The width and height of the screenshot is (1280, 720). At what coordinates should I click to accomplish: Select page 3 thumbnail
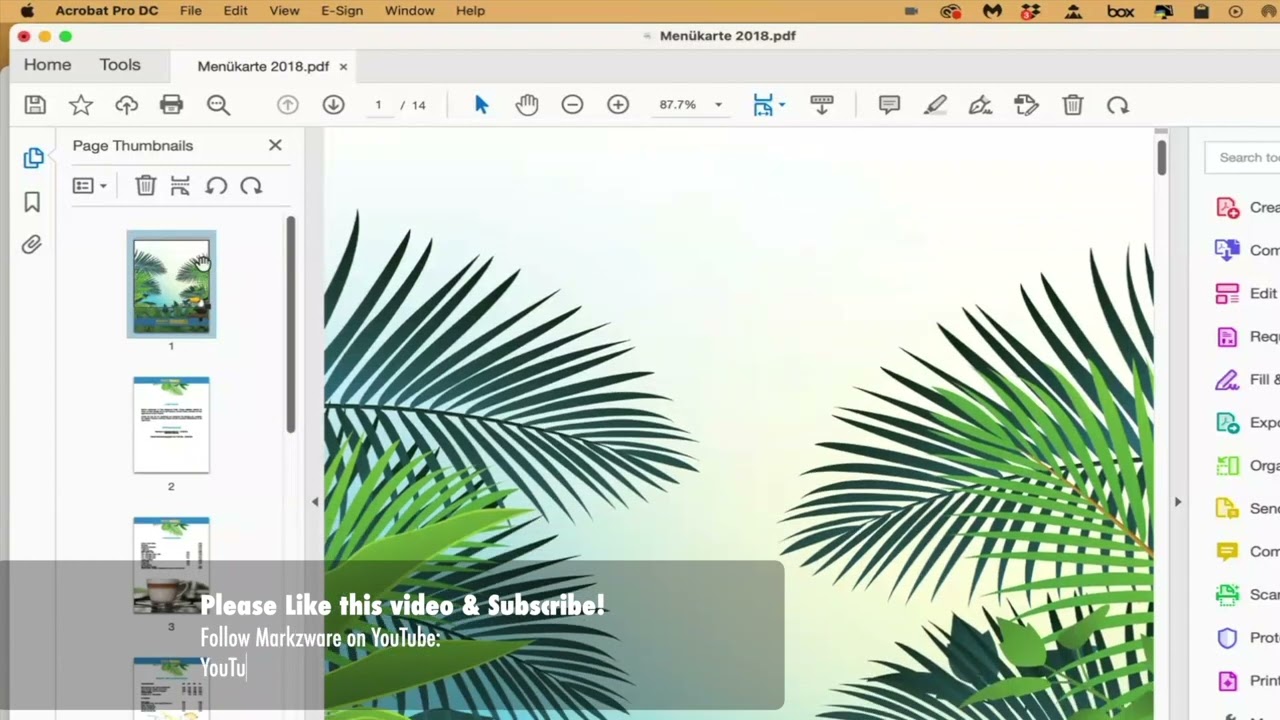[171, 565]
